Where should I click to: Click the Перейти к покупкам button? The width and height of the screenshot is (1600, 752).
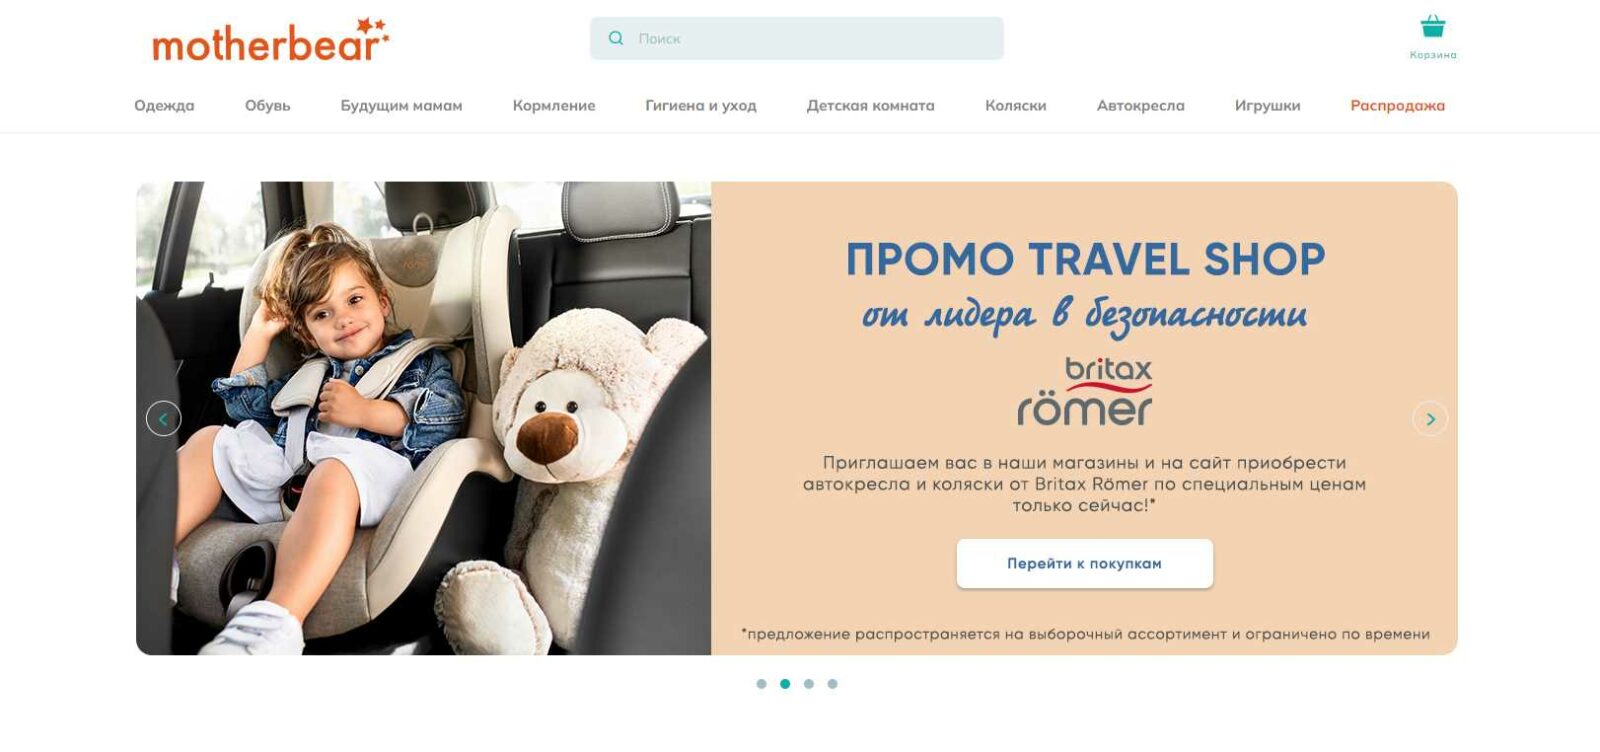(x=1084, y=564)
